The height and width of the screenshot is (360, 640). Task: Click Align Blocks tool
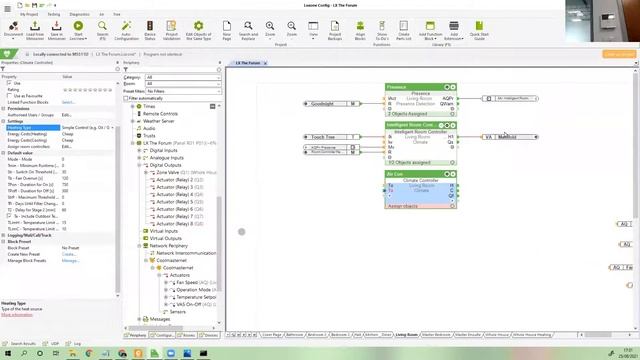pos(360,30)
